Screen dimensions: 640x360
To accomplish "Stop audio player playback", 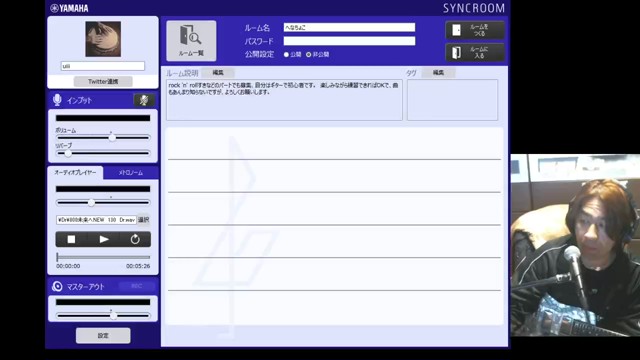I will 71,240.
